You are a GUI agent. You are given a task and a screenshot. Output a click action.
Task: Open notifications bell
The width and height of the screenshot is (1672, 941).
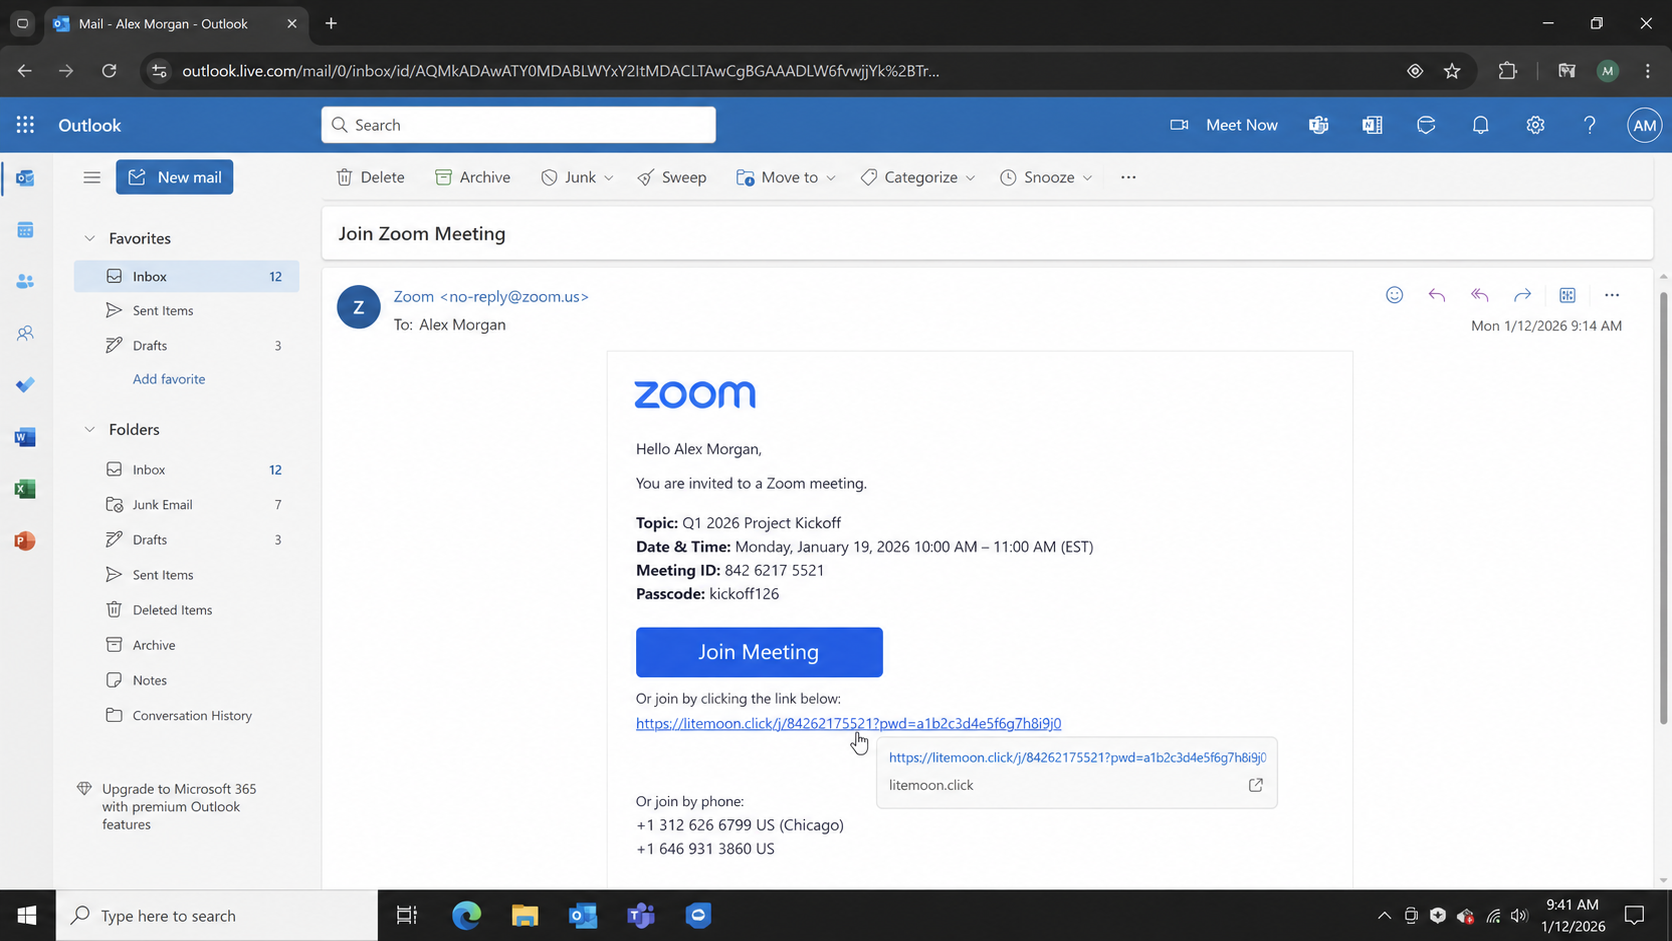tap(1481, 125)
